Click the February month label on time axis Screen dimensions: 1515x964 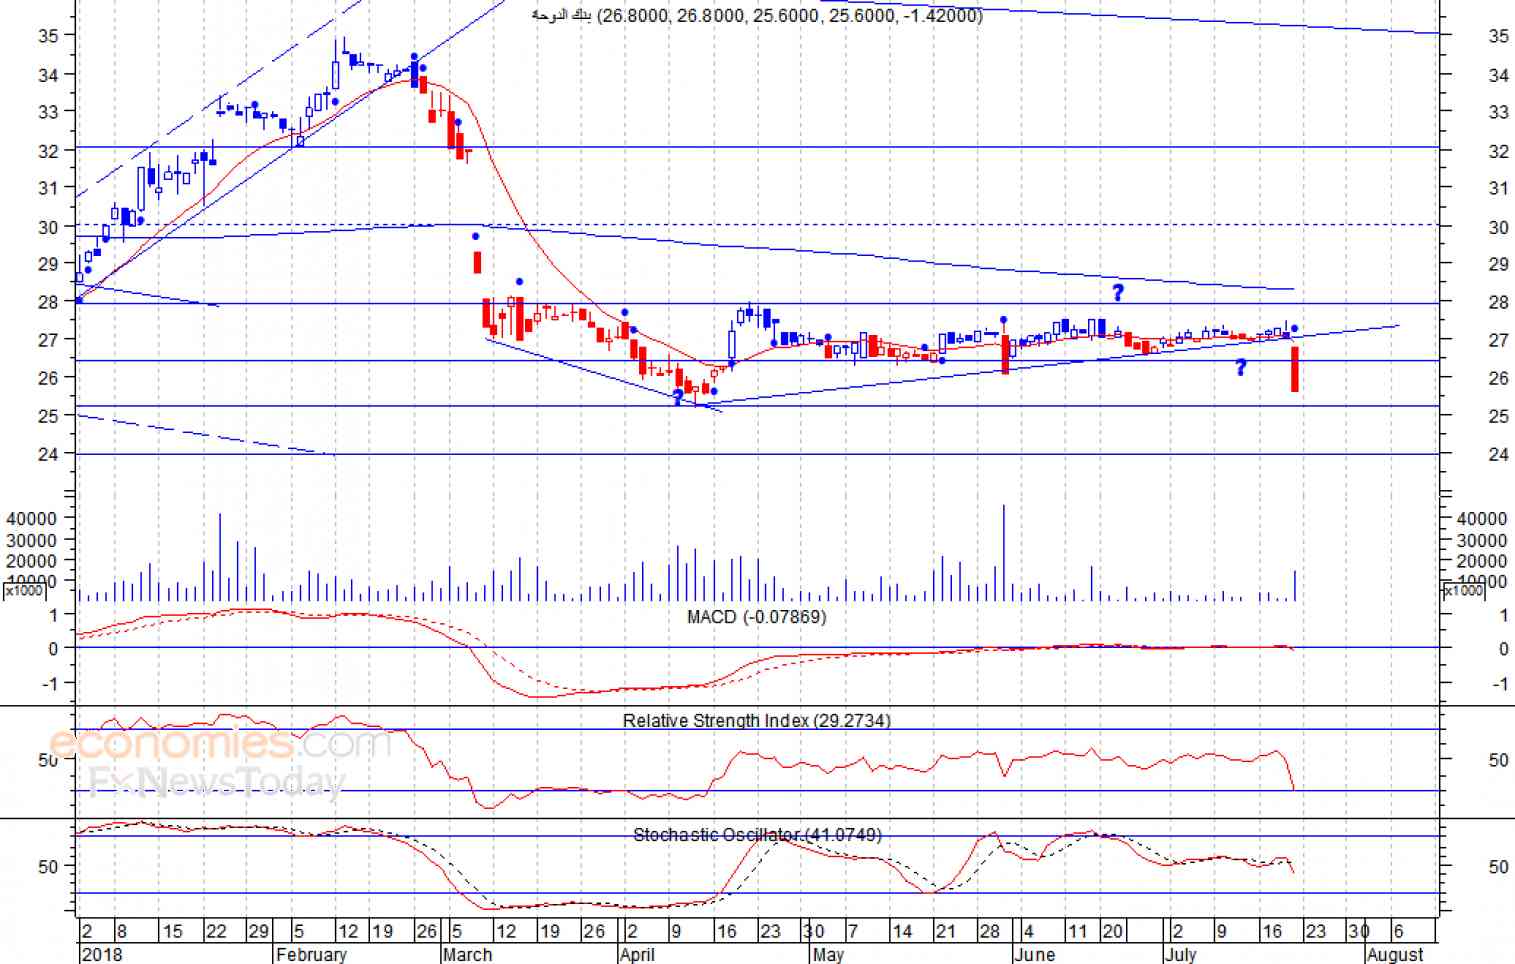311,954
